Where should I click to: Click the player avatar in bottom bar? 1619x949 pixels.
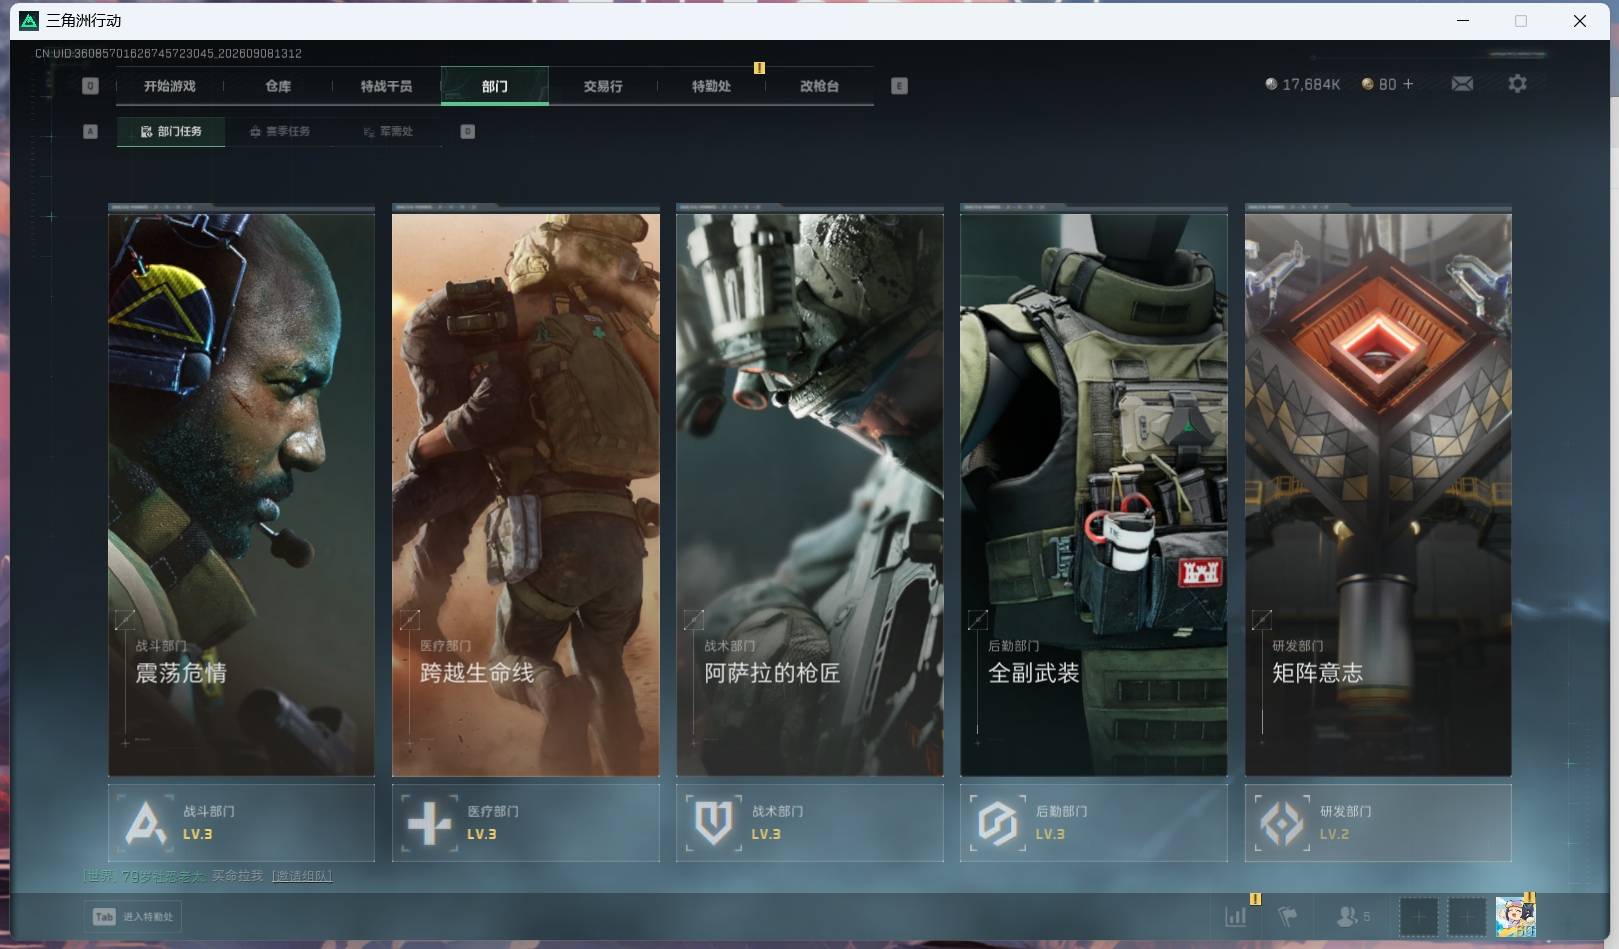click(1515, 916)
